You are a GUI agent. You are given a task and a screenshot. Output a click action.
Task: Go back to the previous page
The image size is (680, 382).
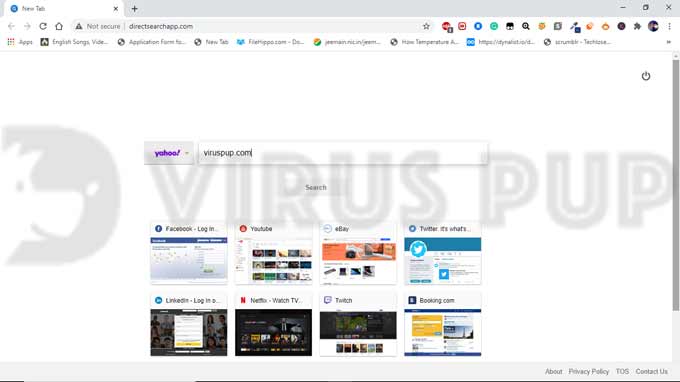coord(11,26)
